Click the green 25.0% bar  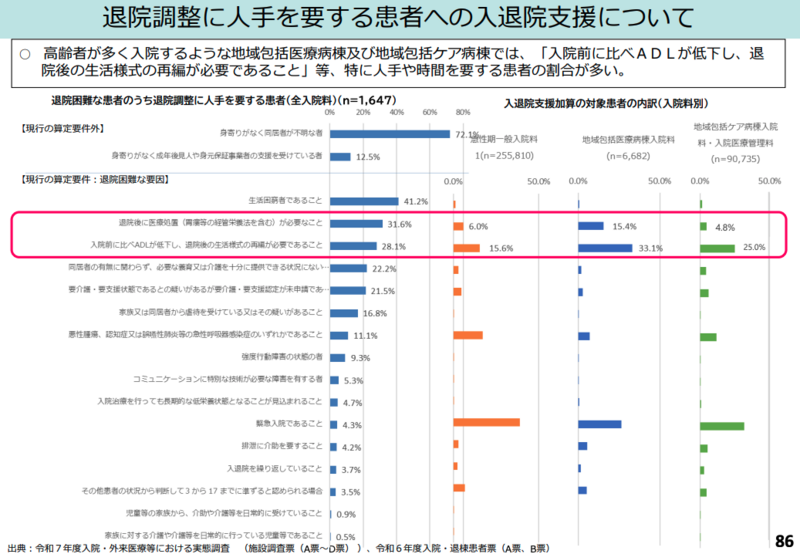tap(718, 247)
